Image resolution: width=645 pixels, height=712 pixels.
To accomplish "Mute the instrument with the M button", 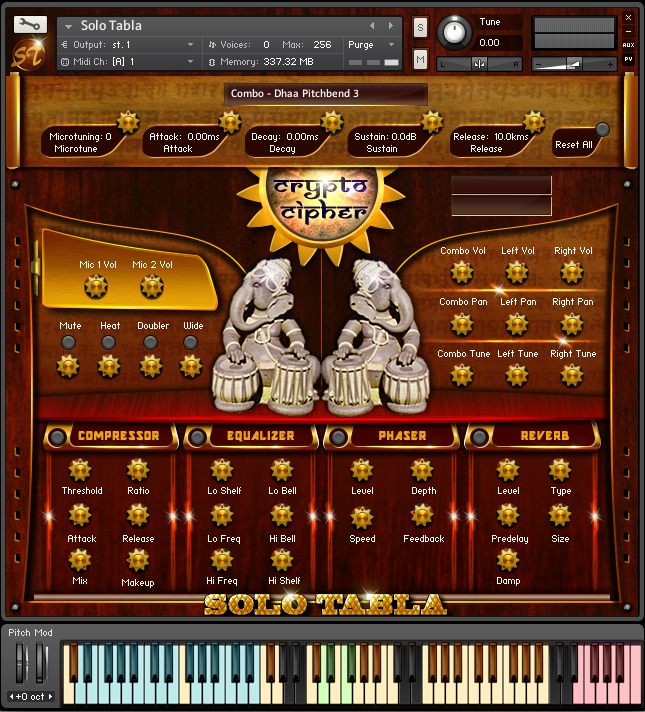I will coord(420,59).
